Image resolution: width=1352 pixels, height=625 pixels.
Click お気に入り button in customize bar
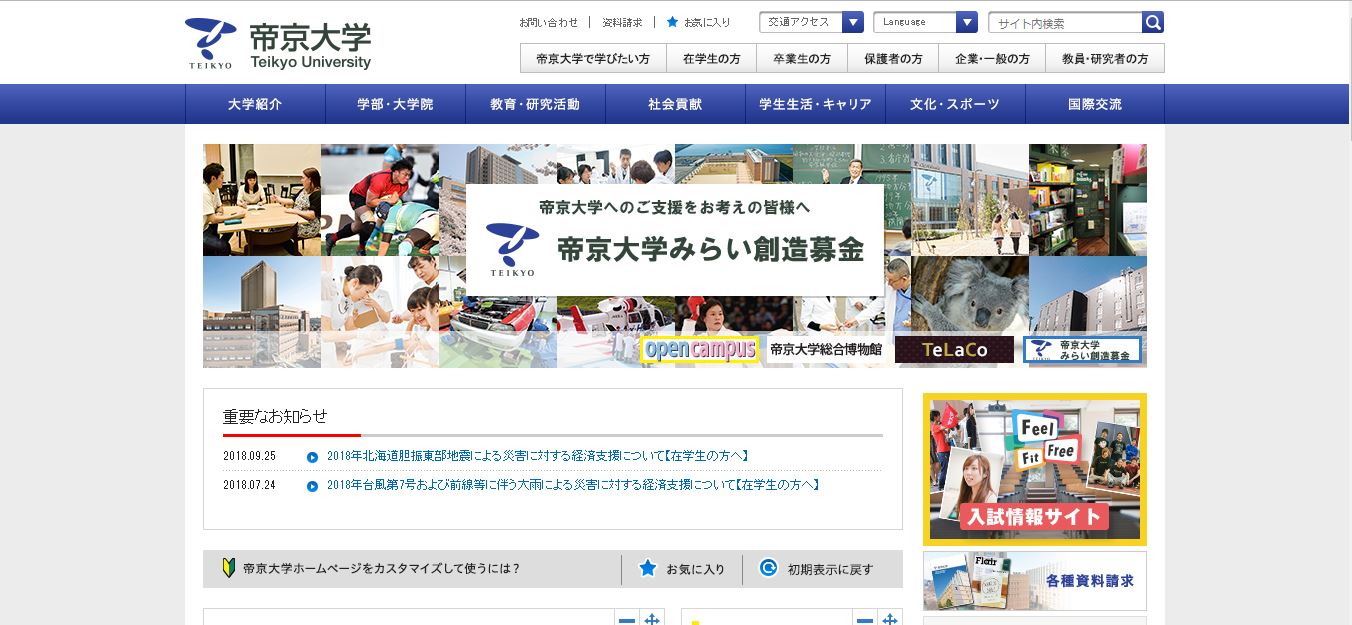click(682, 569)
